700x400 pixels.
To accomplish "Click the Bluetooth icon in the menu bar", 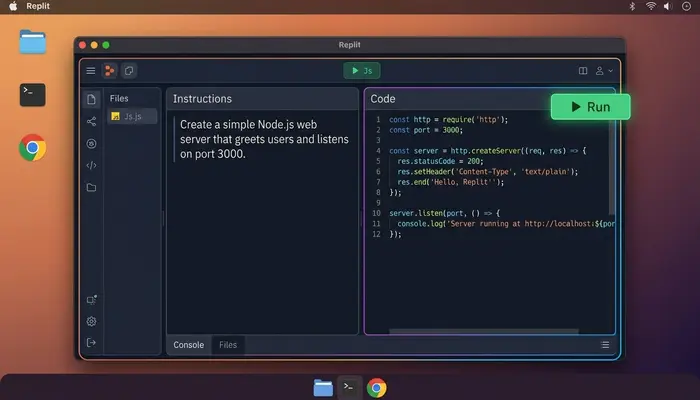I will [632, 6].
